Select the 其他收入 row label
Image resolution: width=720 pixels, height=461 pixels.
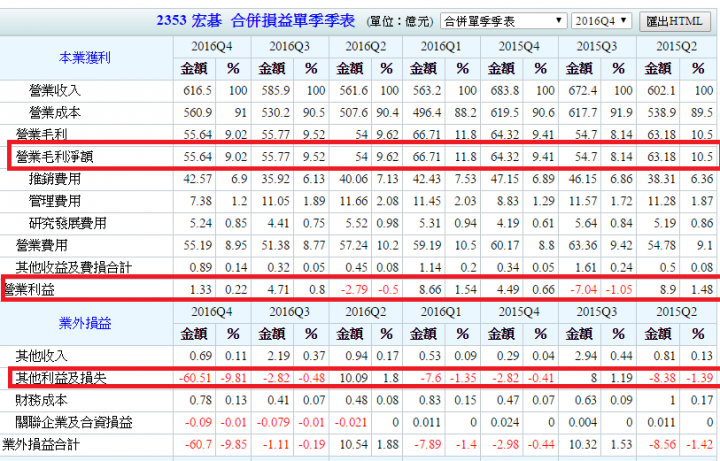point(41,356)
